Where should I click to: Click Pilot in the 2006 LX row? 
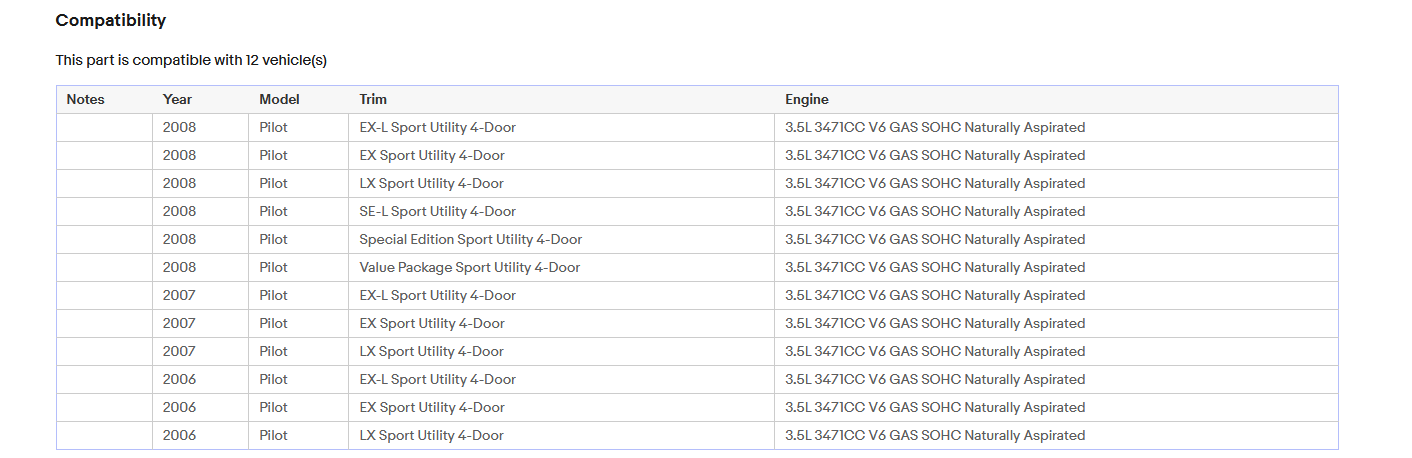(273, 435)
